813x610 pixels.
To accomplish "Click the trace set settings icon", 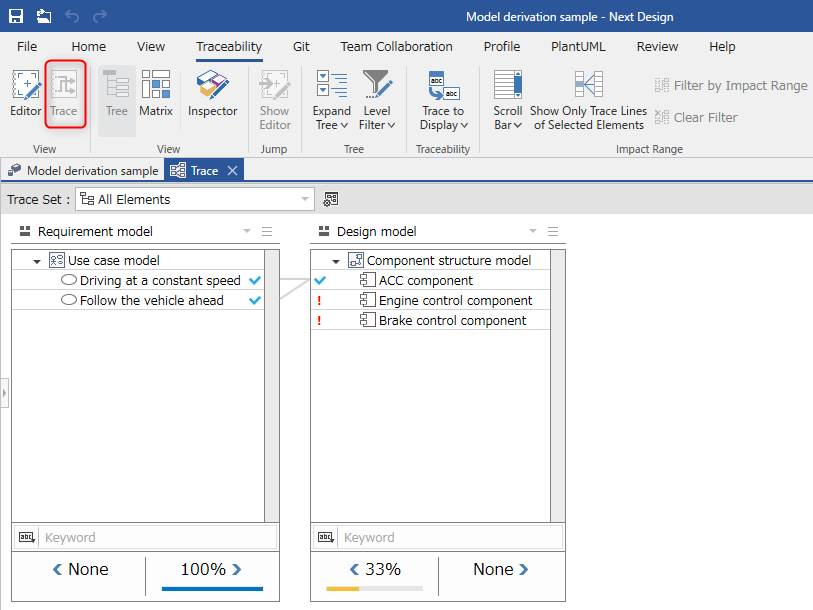I will click(x=331, y=199).
